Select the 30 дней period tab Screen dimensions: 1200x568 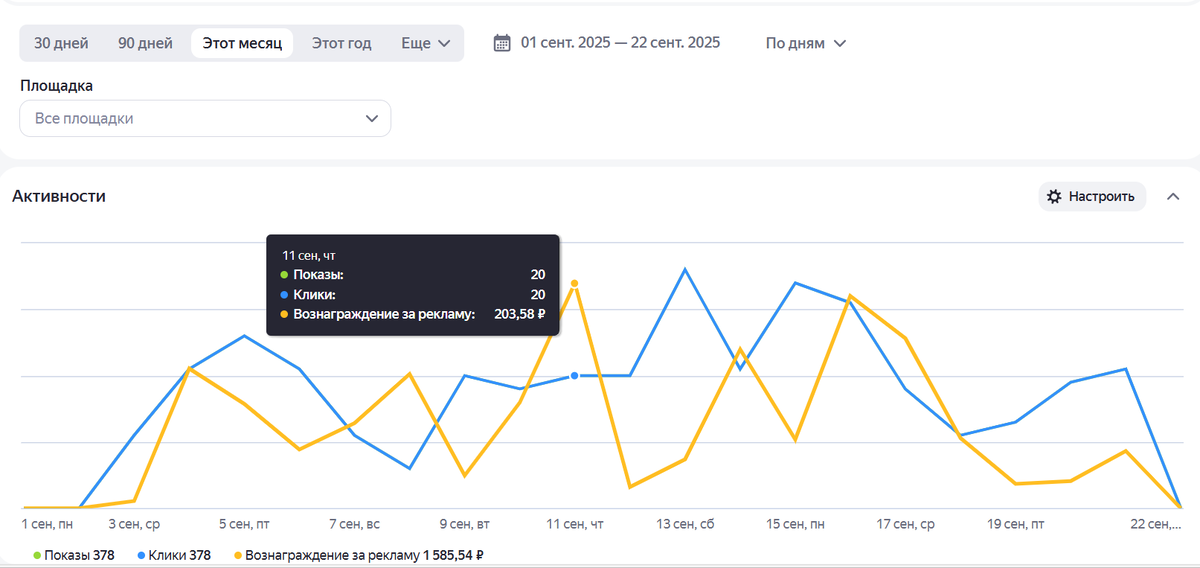click(x=61, y=43)
